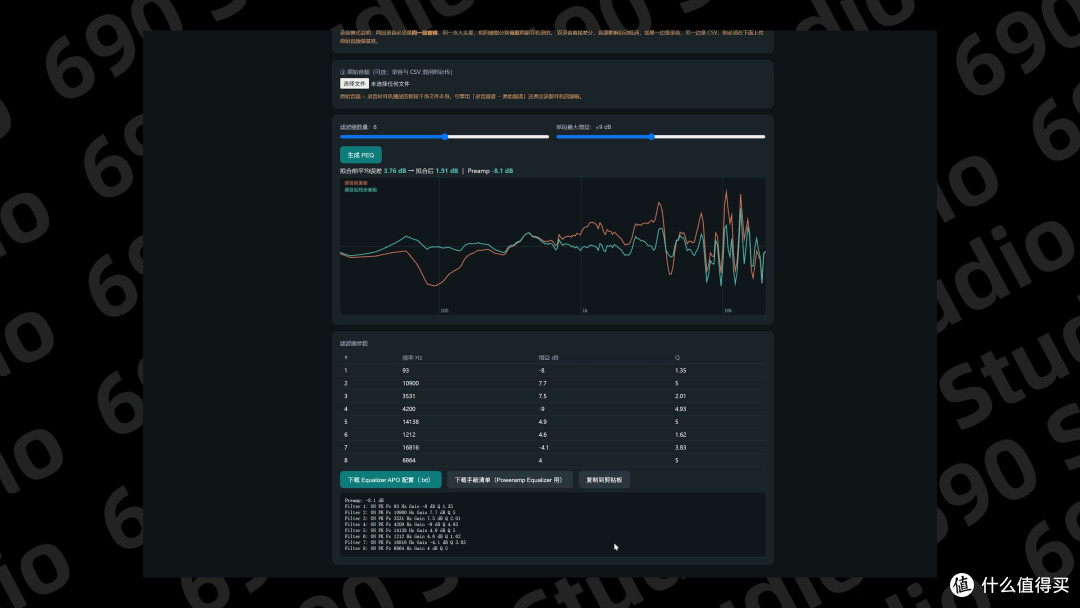
Task: Click the 选择文件 file chooser button
Action: [354, 83]
